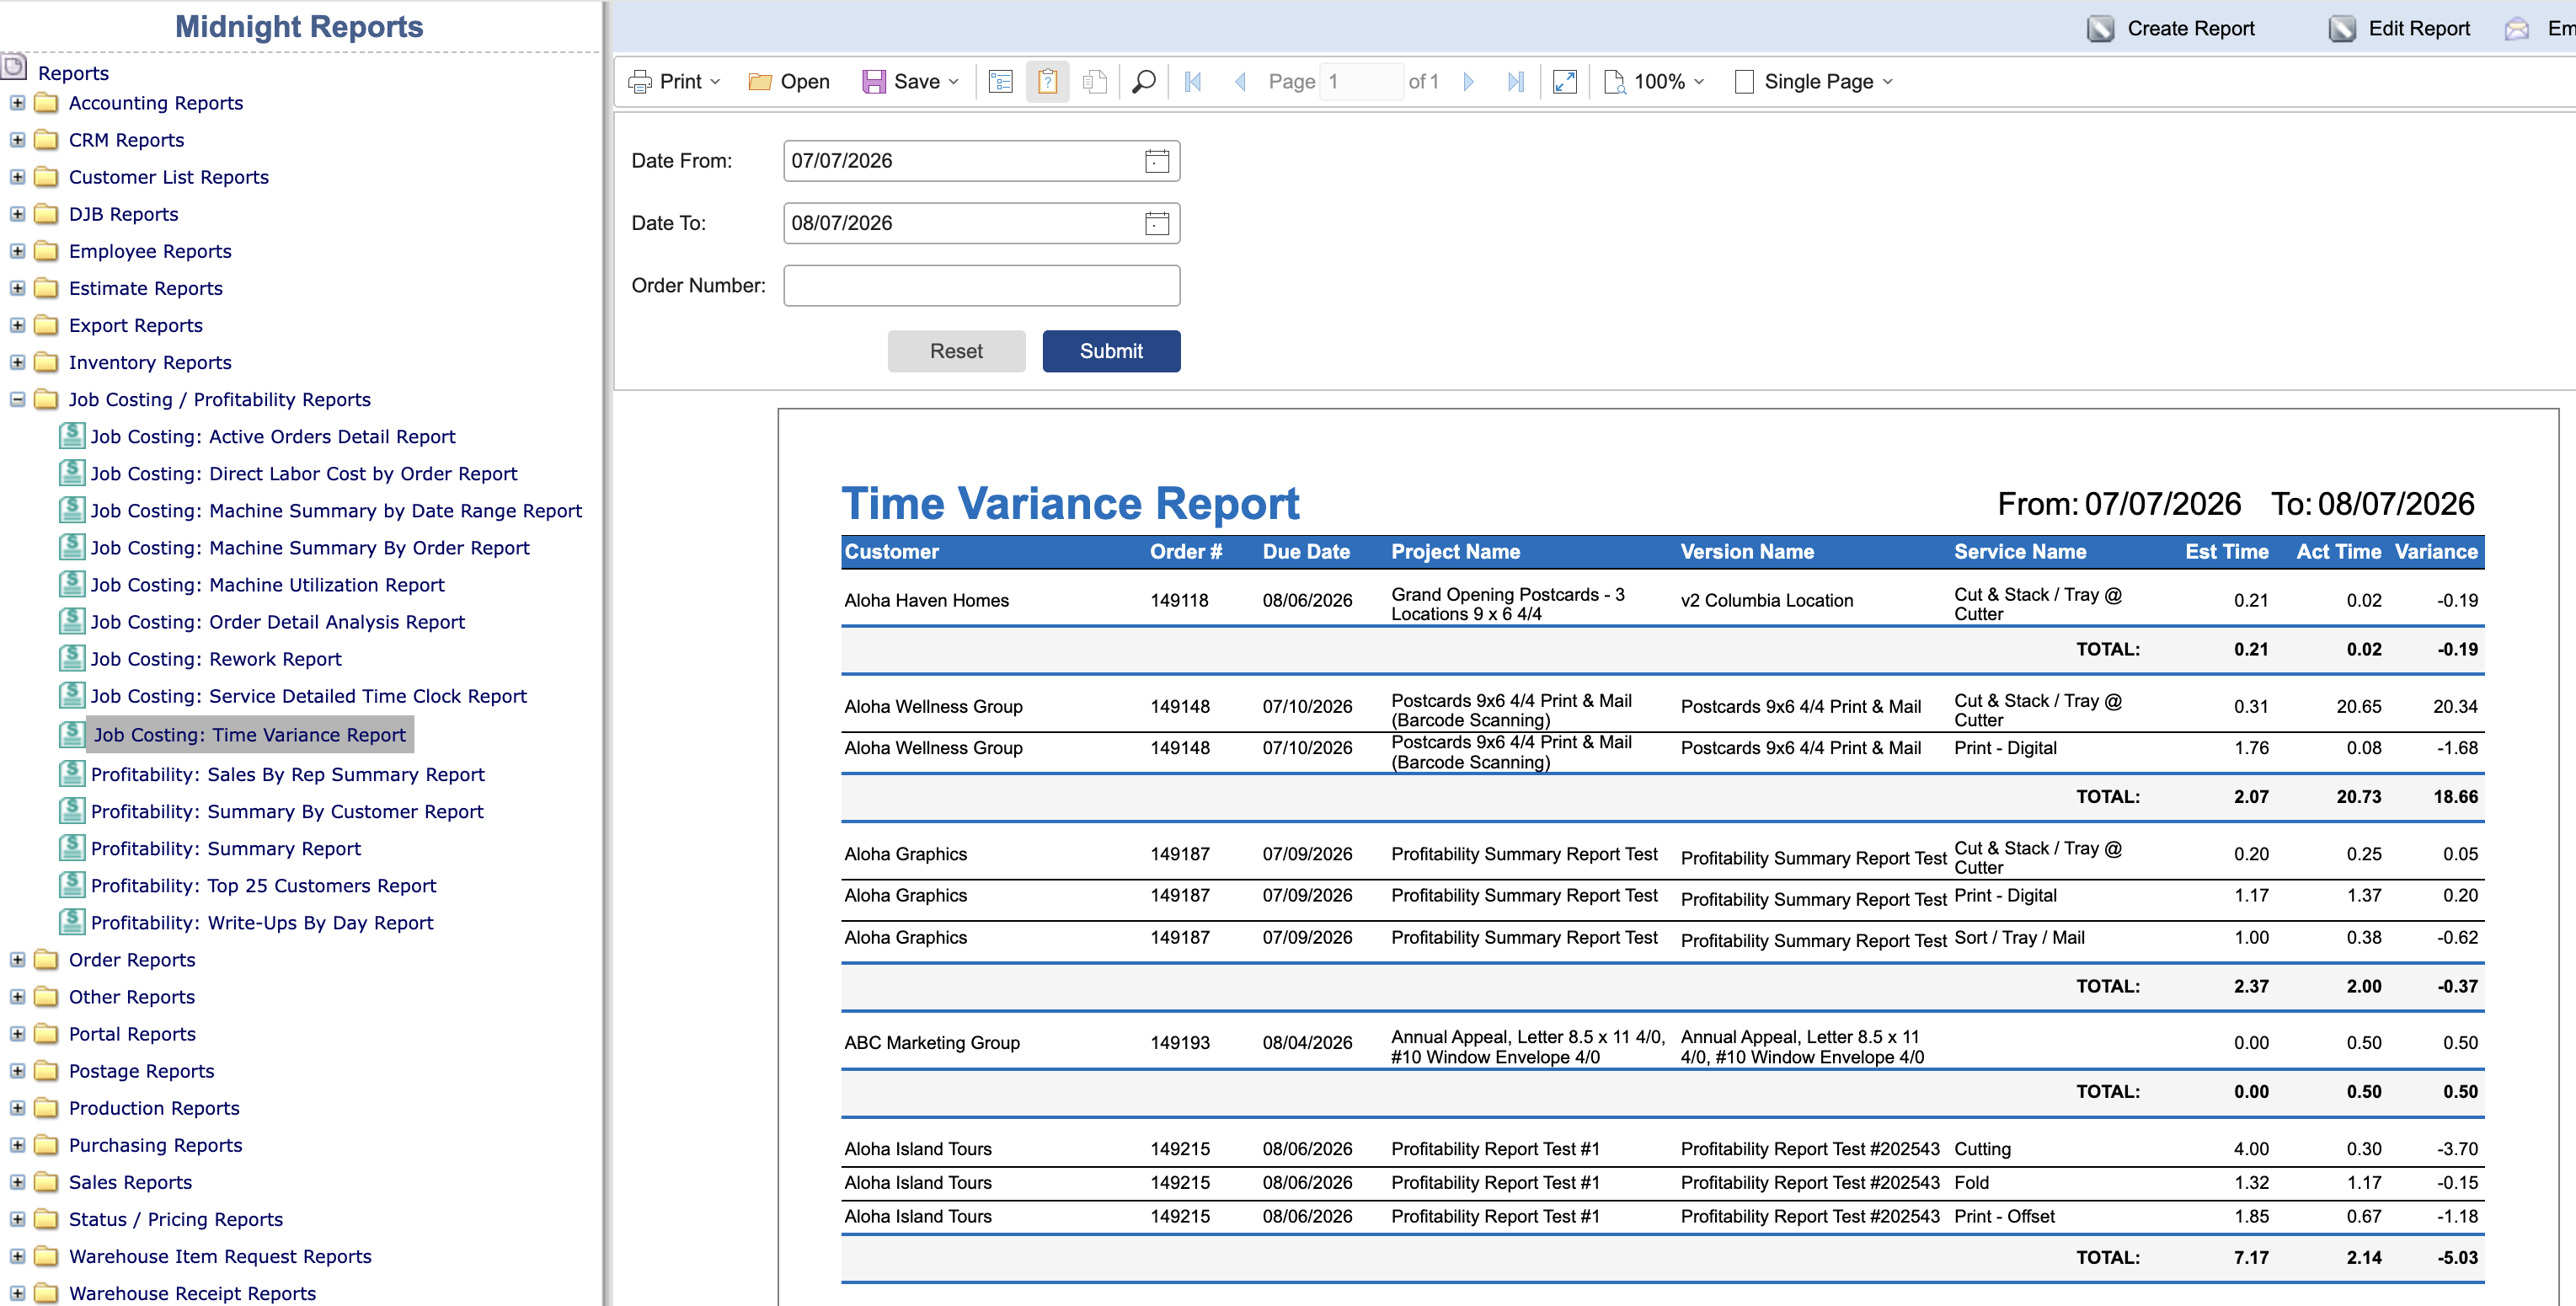
Task: Click the Find magnifier icon in toolbar
Action: coord(1144,82)
